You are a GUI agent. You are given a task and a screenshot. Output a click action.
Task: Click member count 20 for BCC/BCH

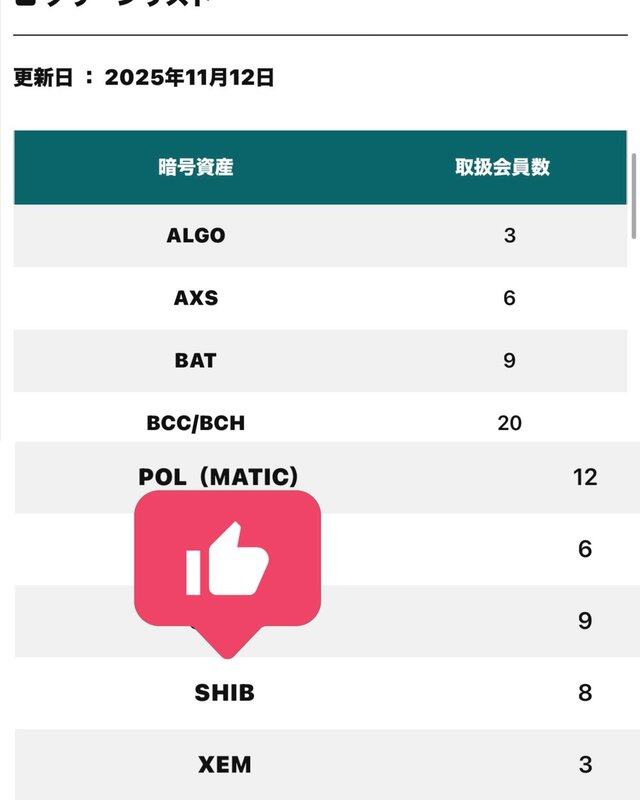(x=509, y=423)
